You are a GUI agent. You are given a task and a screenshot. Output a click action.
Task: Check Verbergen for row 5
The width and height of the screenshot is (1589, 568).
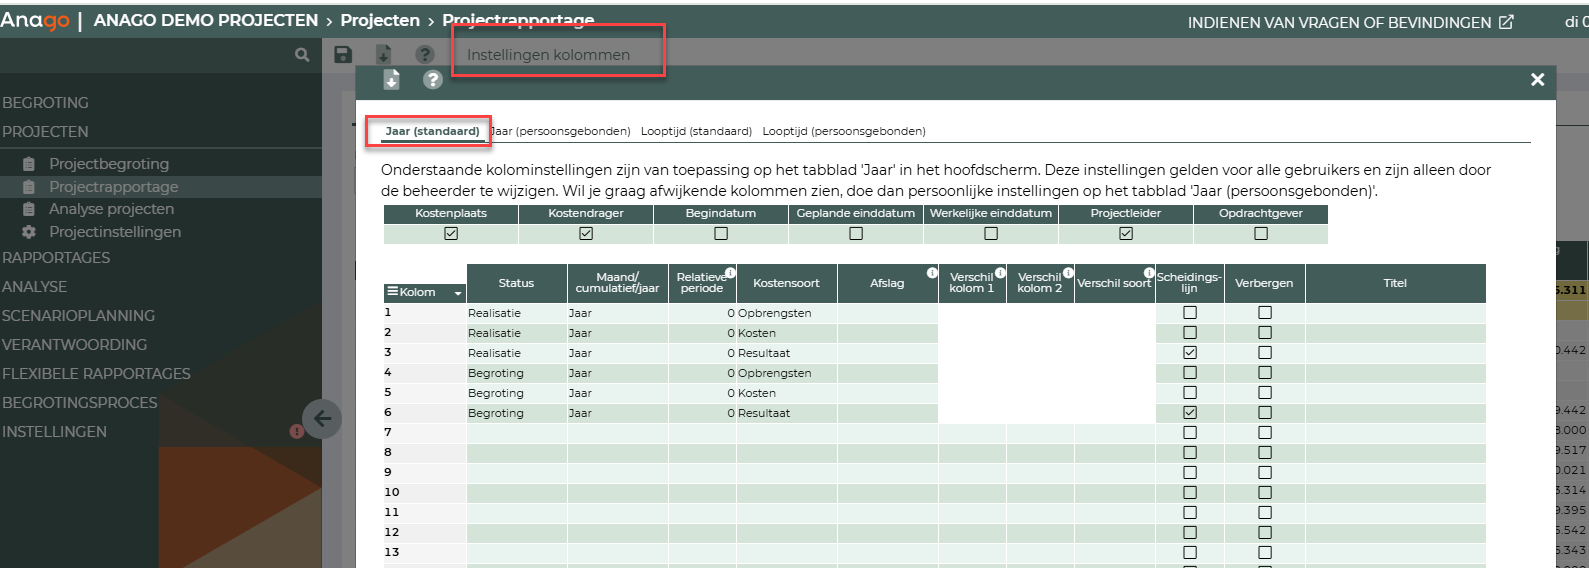[x=1265, y=393]
